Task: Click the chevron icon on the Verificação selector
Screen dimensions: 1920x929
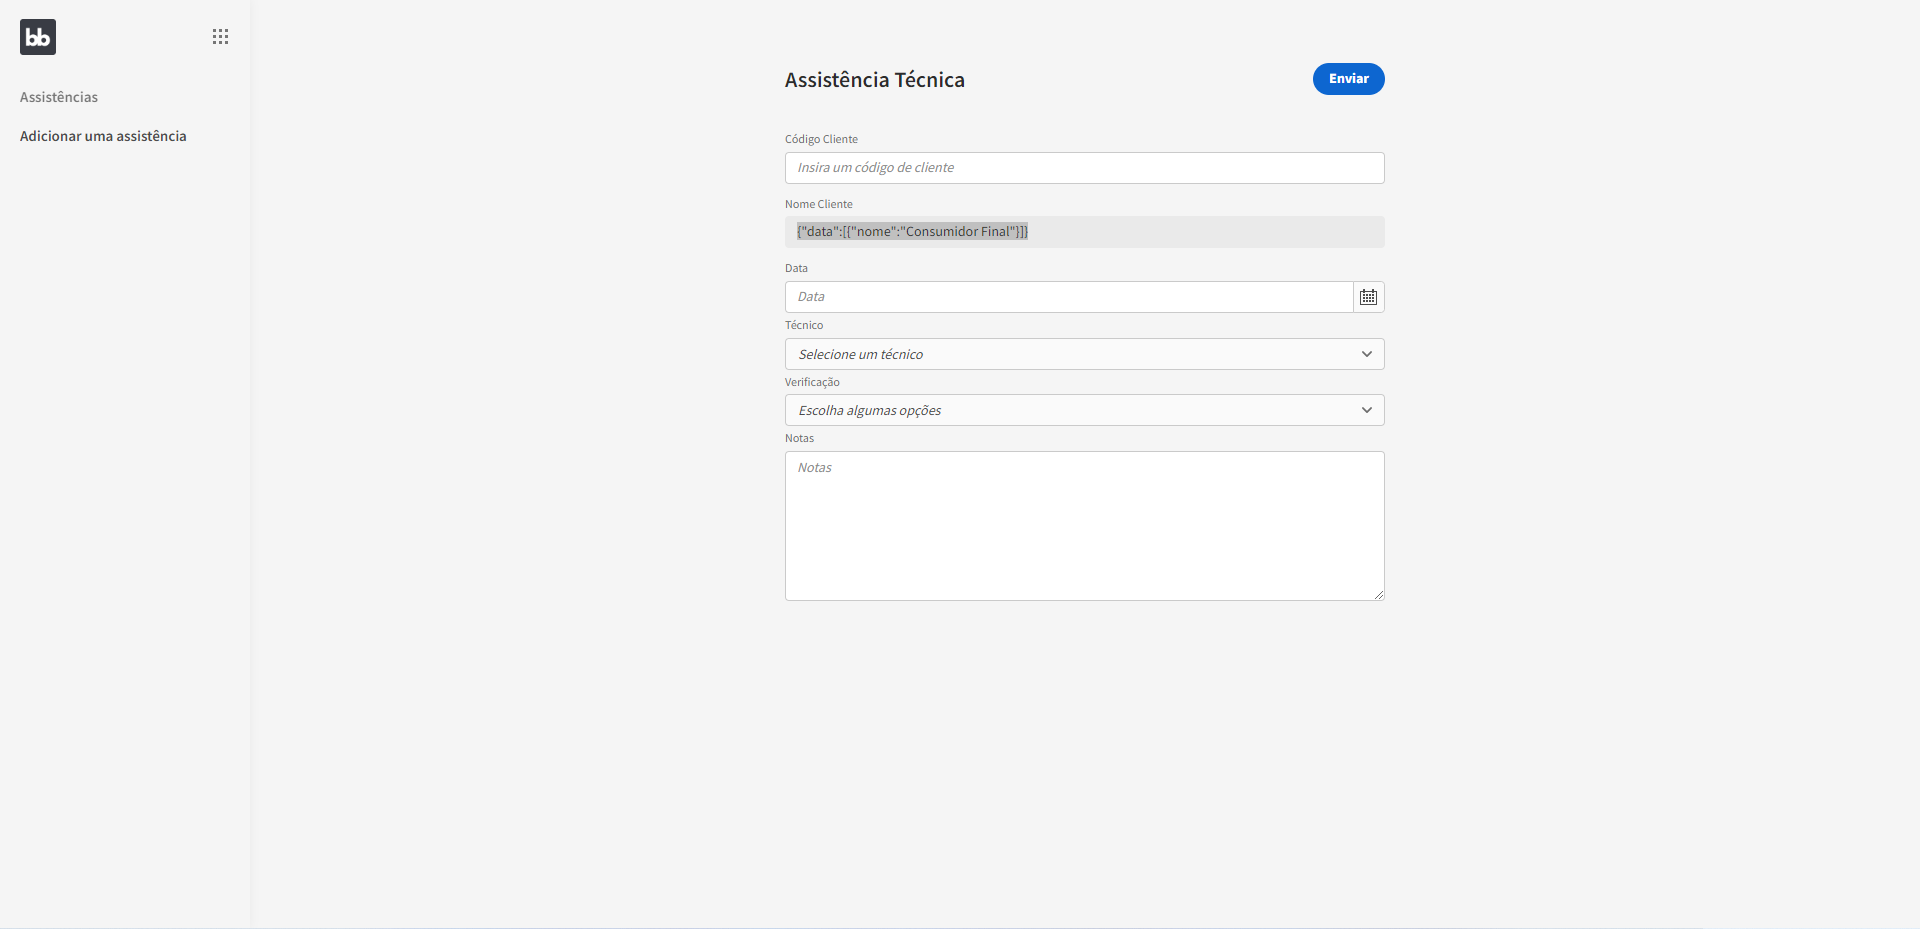Action: coord(1366,410)
